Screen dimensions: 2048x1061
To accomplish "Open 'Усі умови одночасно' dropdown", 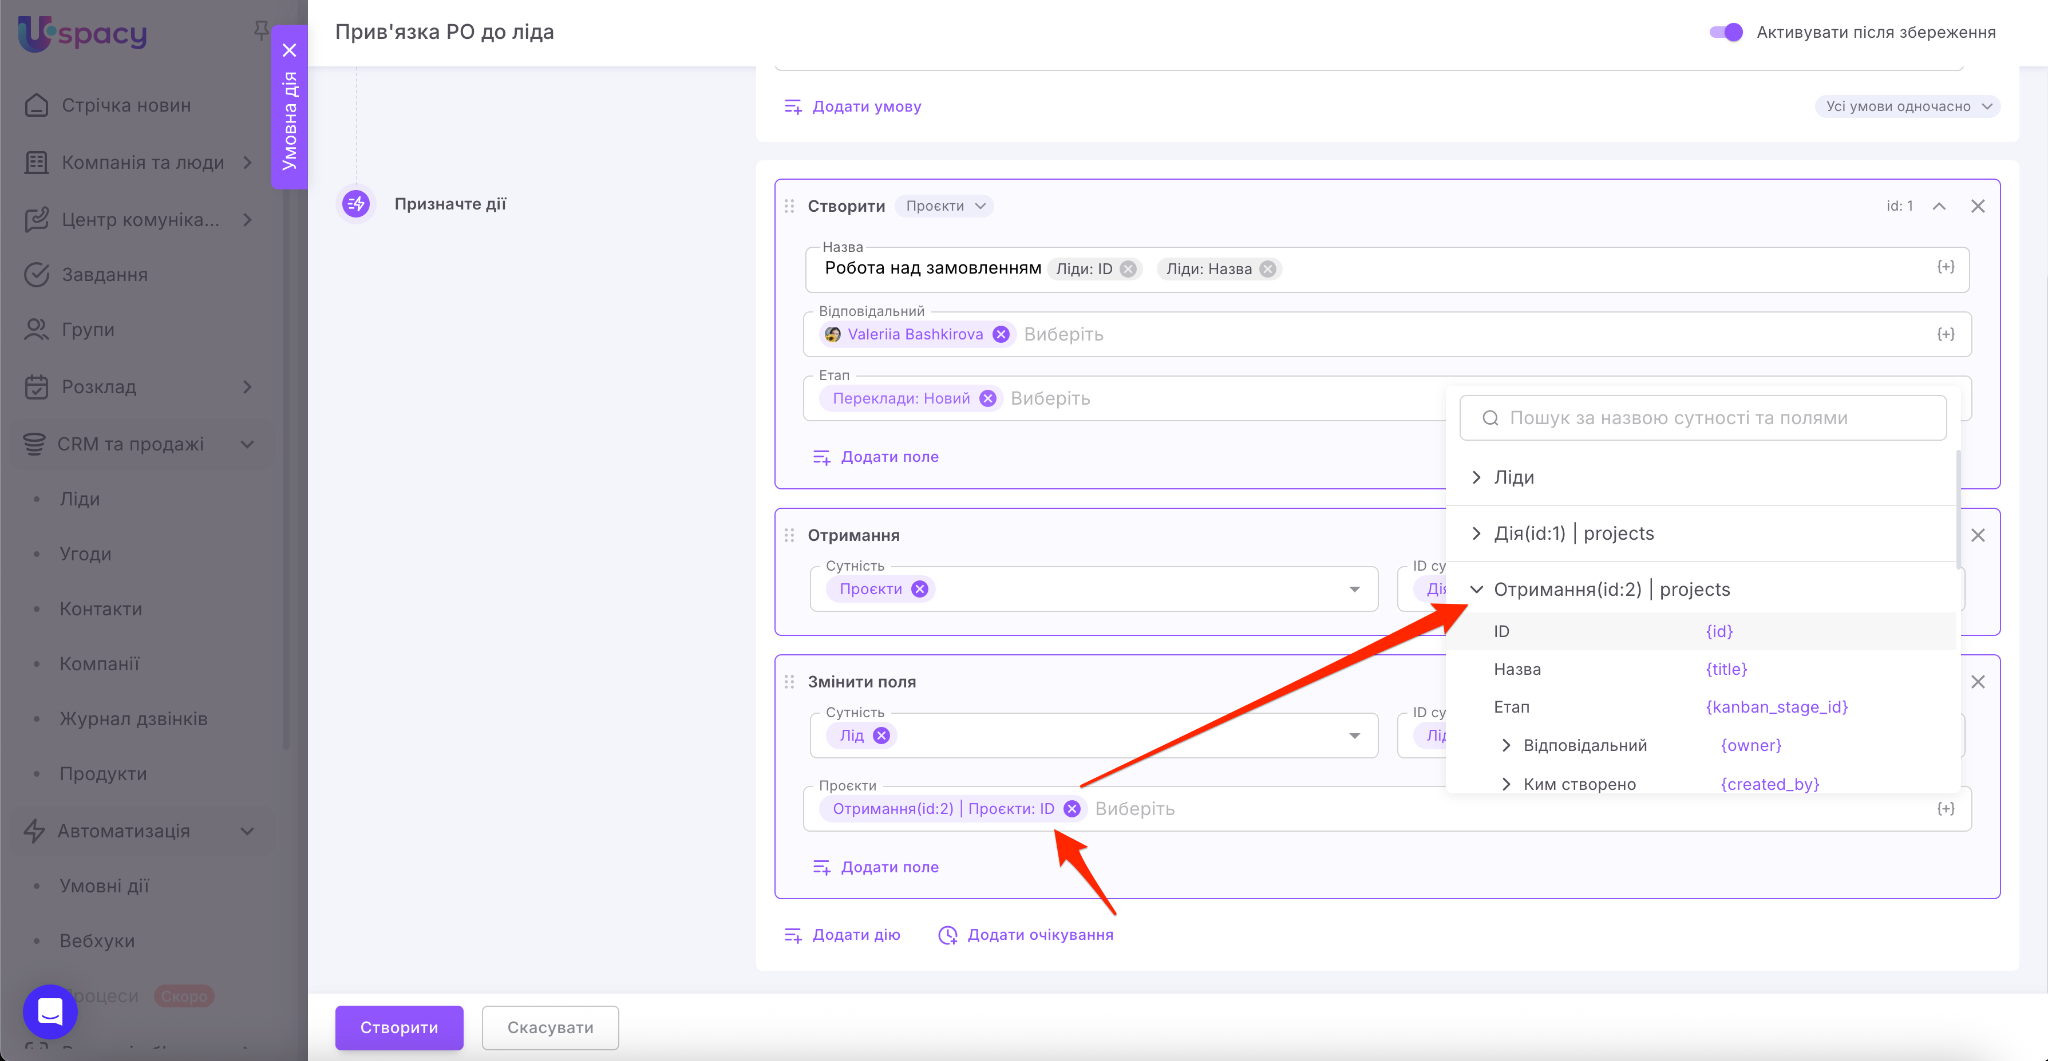I will (x=1907, y=106).
